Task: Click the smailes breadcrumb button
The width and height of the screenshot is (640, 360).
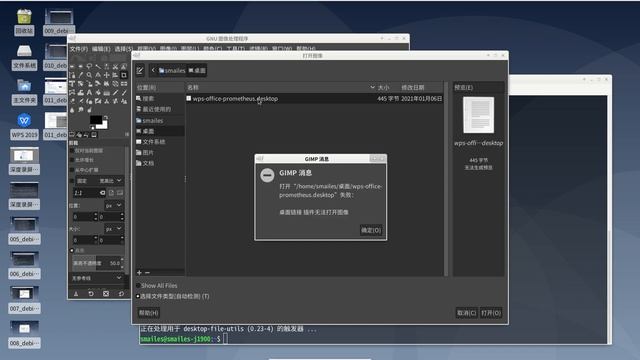Action: 172,71
